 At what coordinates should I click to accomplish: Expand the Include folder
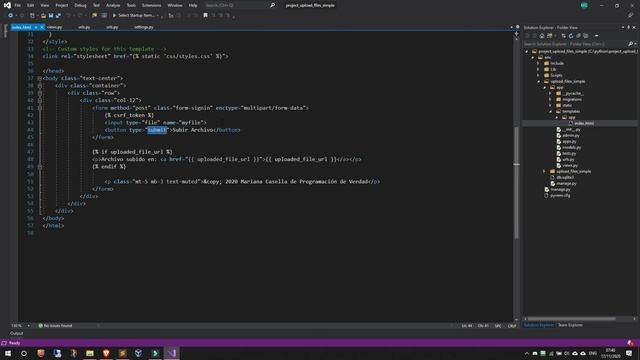point(538,63)
